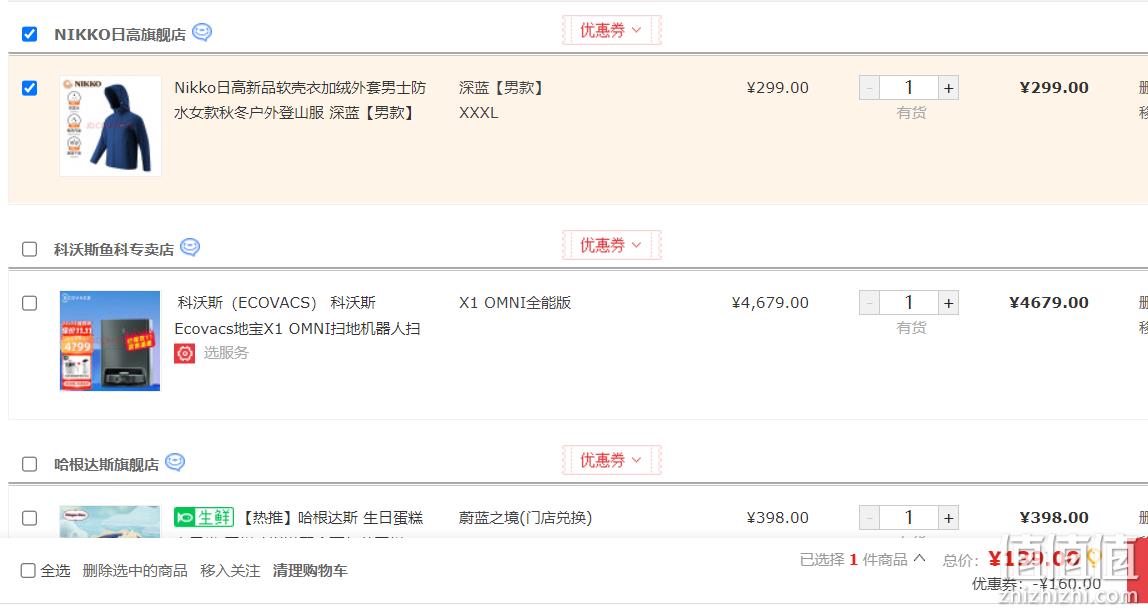Click 删除选中的商品 link
The image size is (1148, 613).
pyautogui.click(x=135, y=571)
